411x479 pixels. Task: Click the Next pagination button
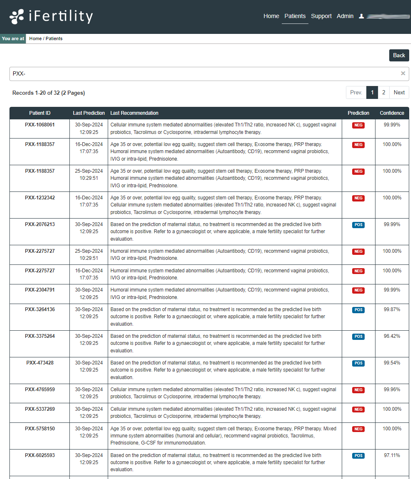pyautogui.click(x=399, y=92)
